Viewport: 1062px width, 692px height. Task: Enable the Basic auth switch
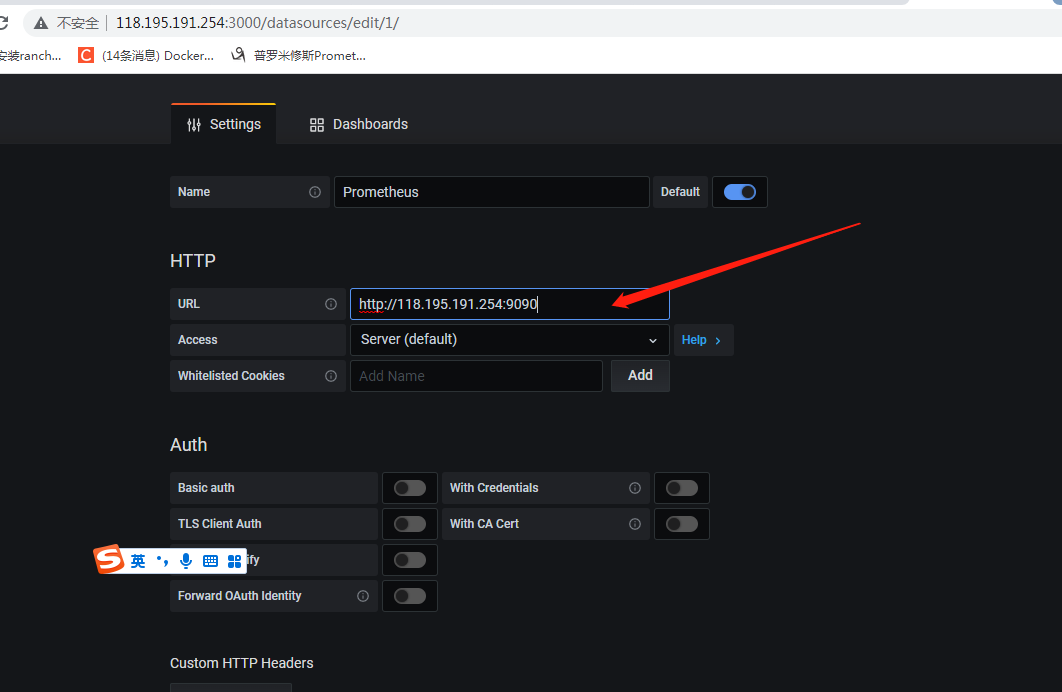click(410, 488)
